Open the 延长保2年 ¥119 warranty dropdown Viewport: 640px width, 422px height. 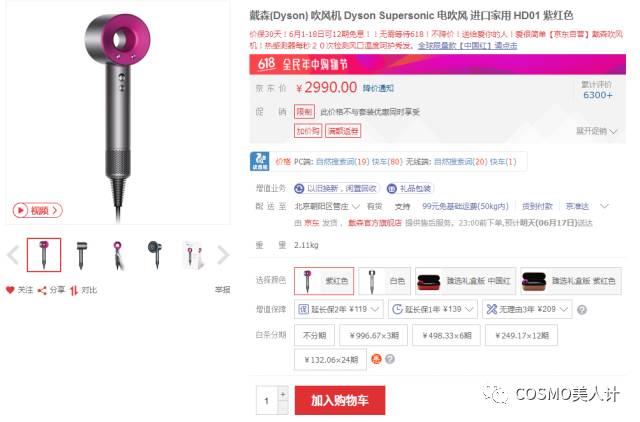click(338, 309)
